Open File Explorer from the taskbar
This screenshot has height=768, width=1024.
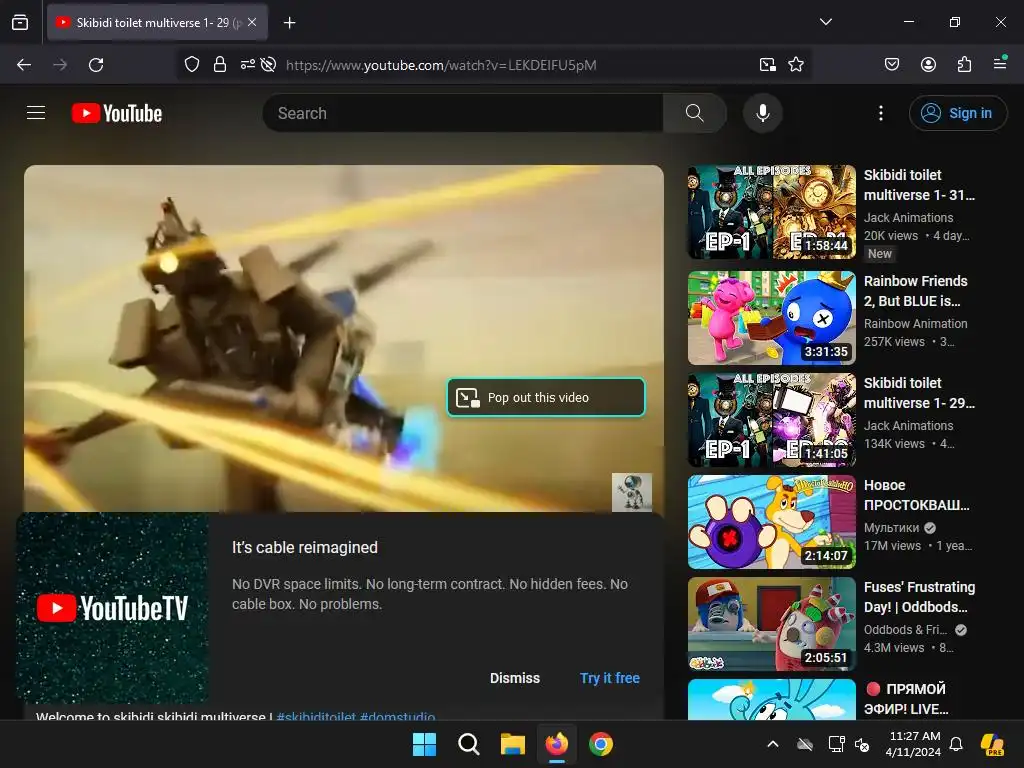[x=513, y=744]
